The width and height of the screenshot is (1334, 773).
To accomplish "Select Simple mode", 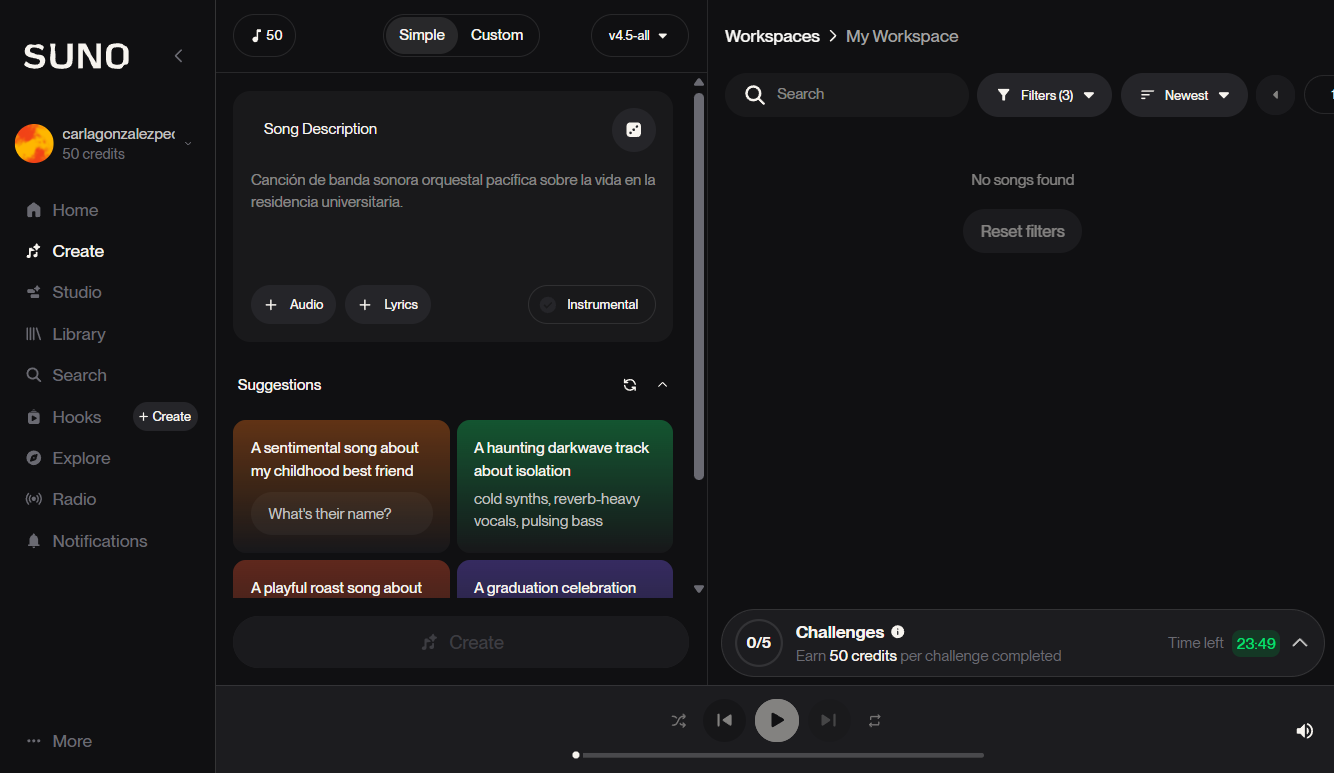I will (x=421, y=35).
